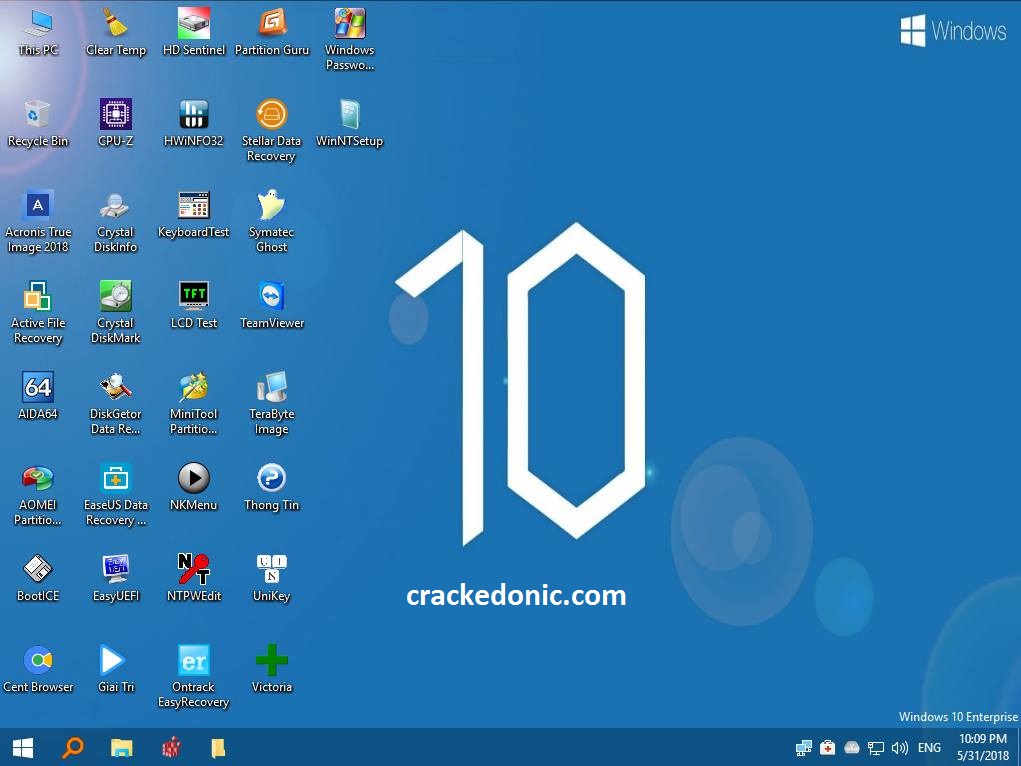
Task: Launch CPU-Z shortcut
Action: click(116, 124)
